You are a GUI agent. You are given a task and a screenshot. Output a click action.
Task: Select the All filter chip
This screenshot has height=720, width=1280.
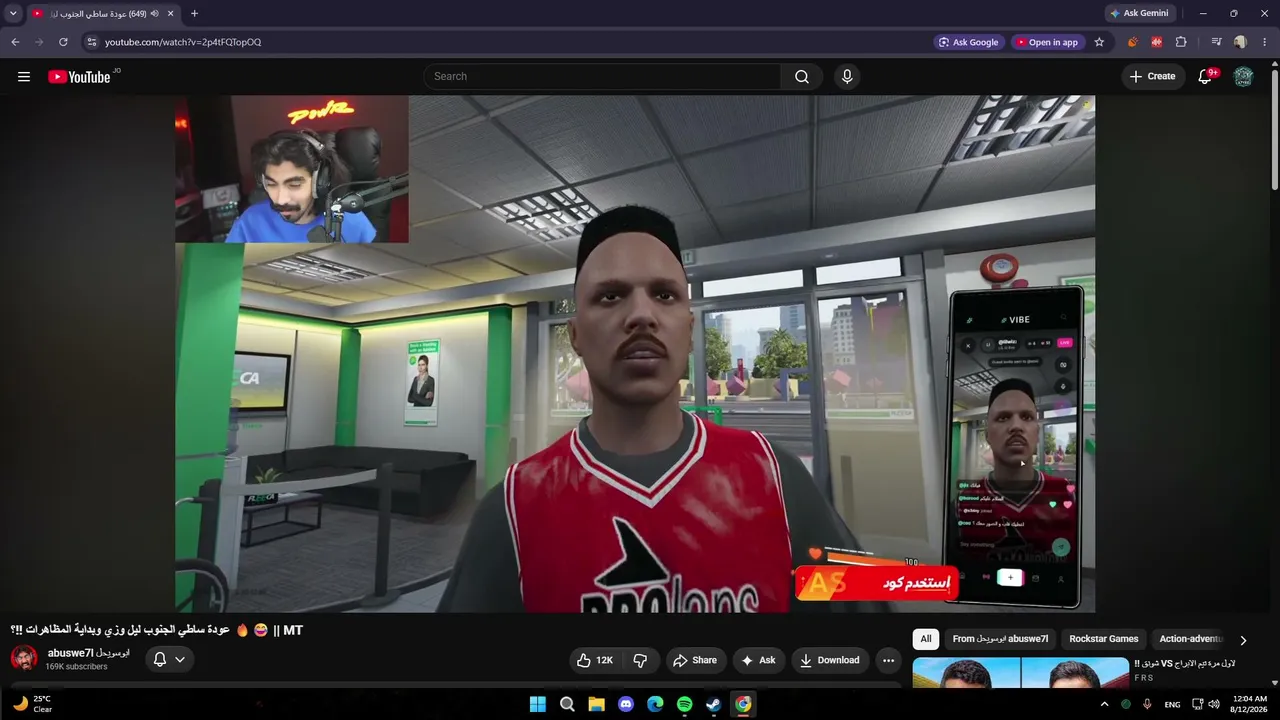click(x=926, y=639)
